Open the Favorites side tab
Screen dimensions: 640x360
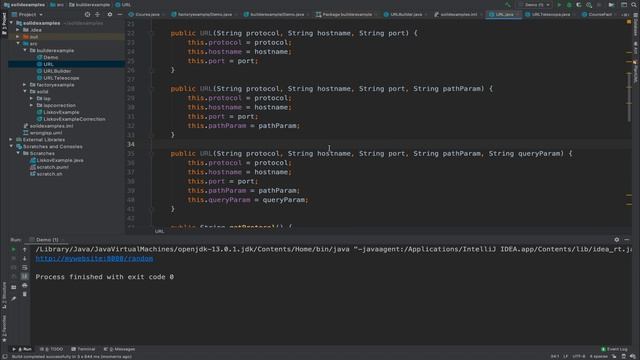tap(4, 328)
